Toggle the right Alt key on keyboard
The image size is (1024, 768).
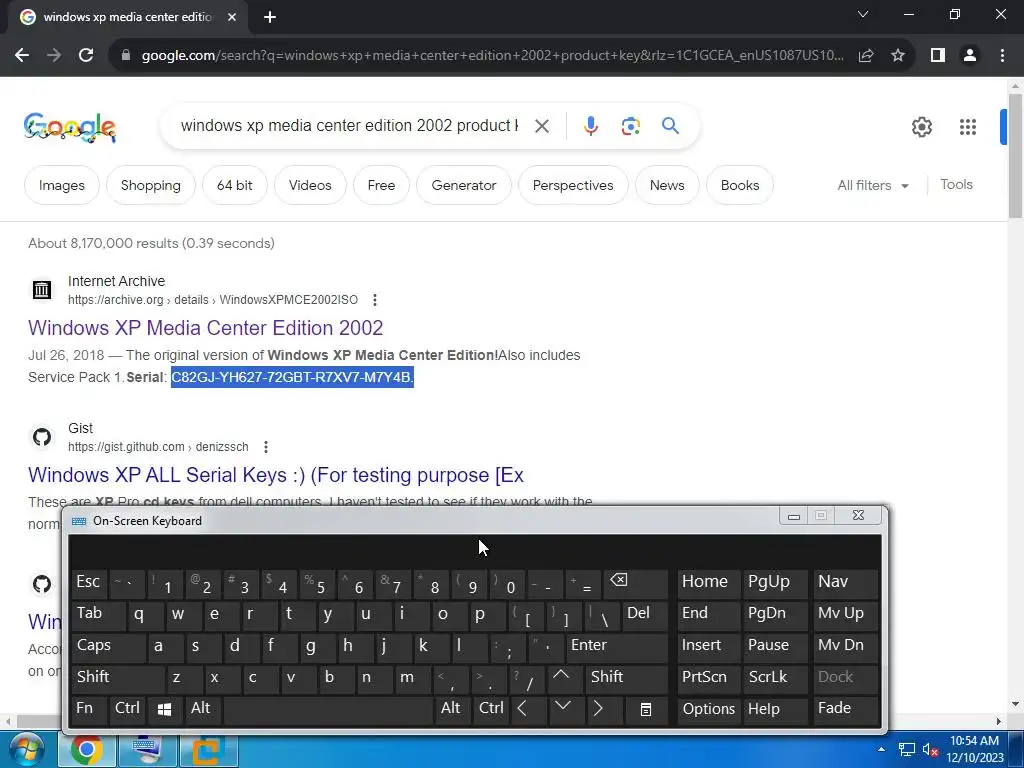[x=452, y=709]
